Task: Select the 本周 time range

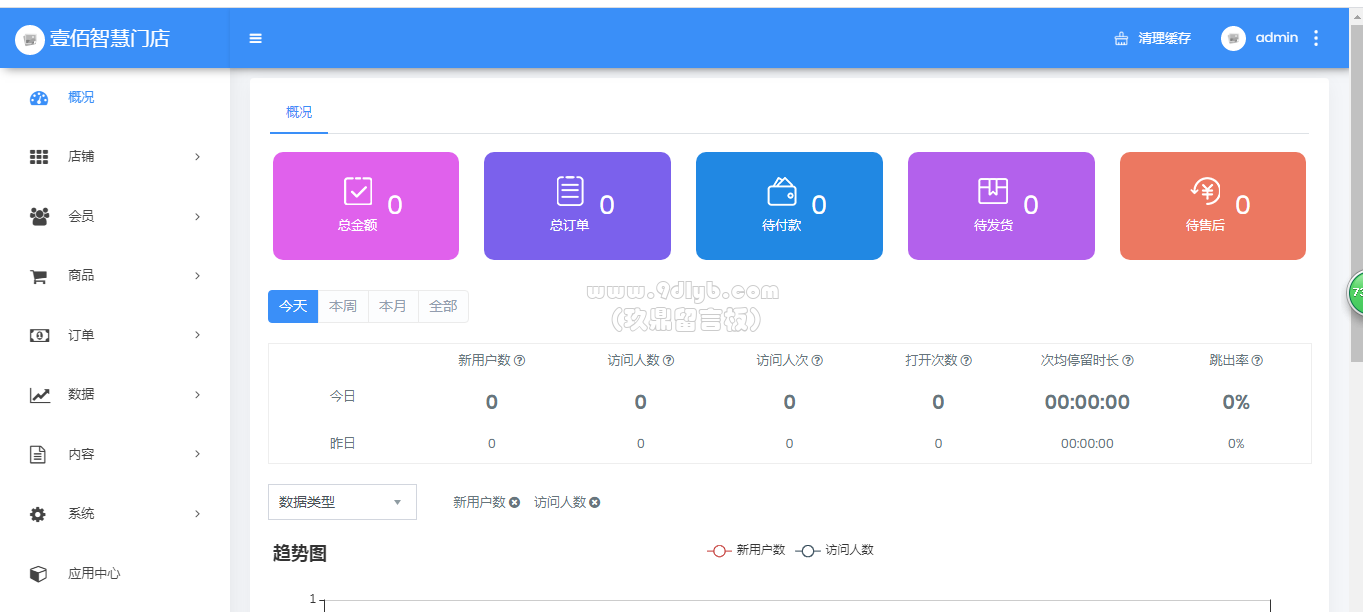Action: tap(343, 306)
